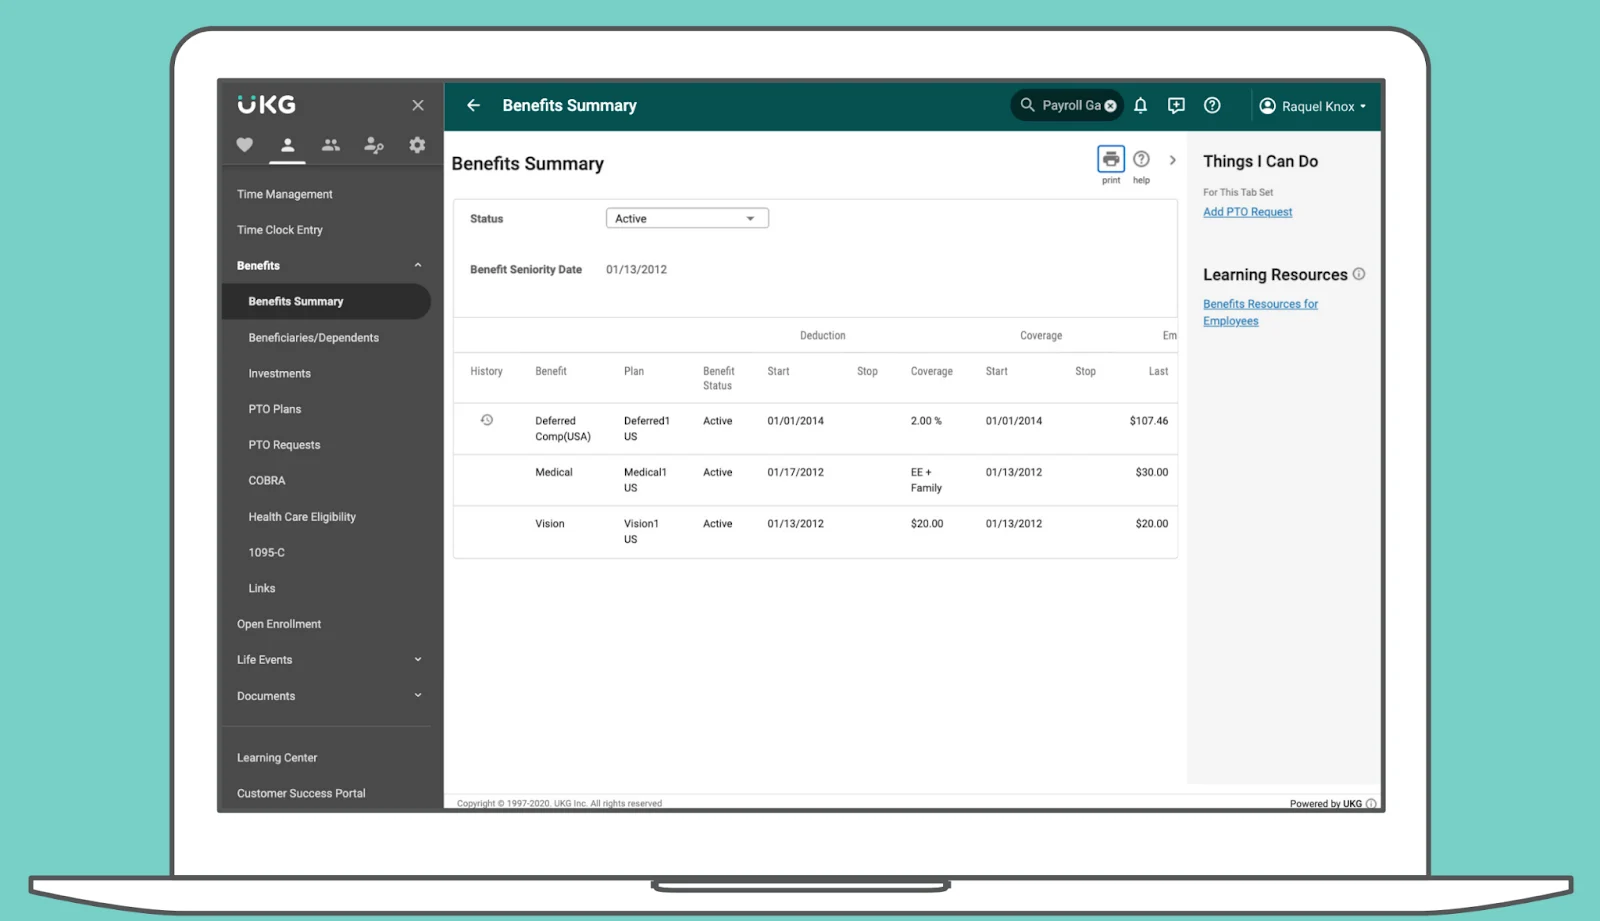Expand the Life Events section
Screen dimensions: 1600x921
tap(418, 659)
